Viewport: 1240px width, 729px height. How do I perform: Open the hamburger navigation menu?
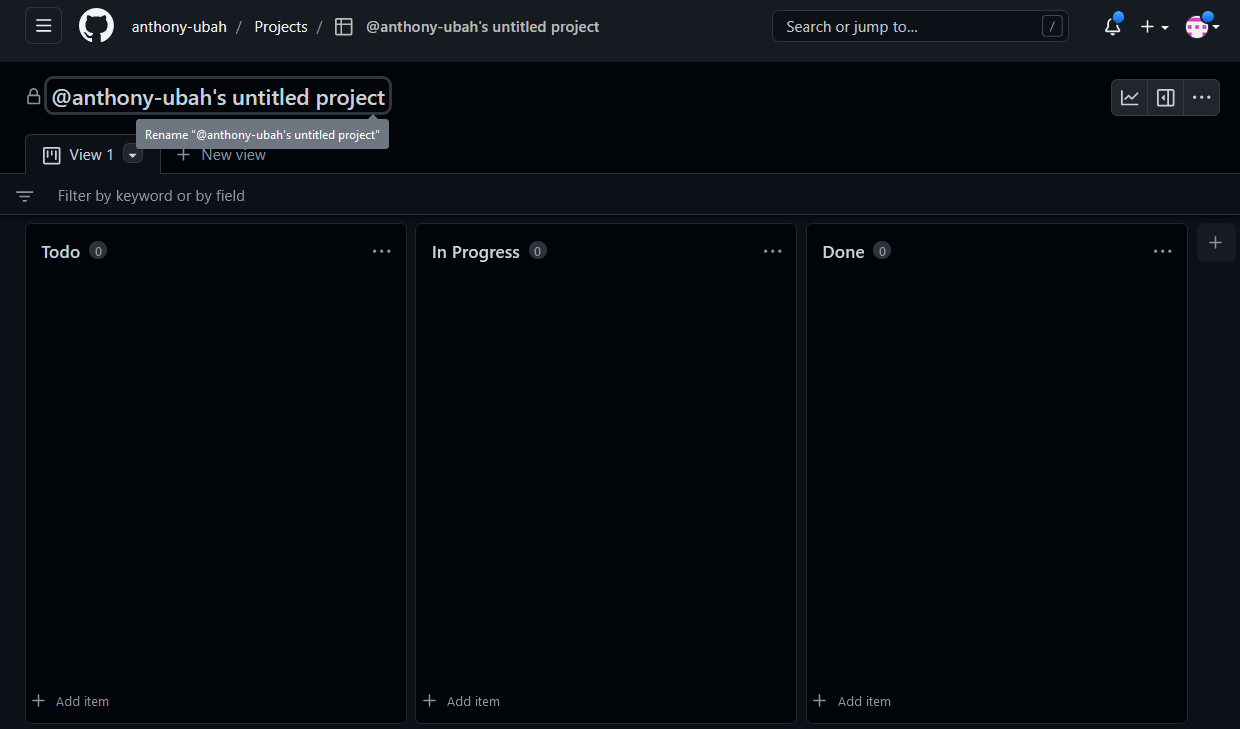(x=43, y=26)
